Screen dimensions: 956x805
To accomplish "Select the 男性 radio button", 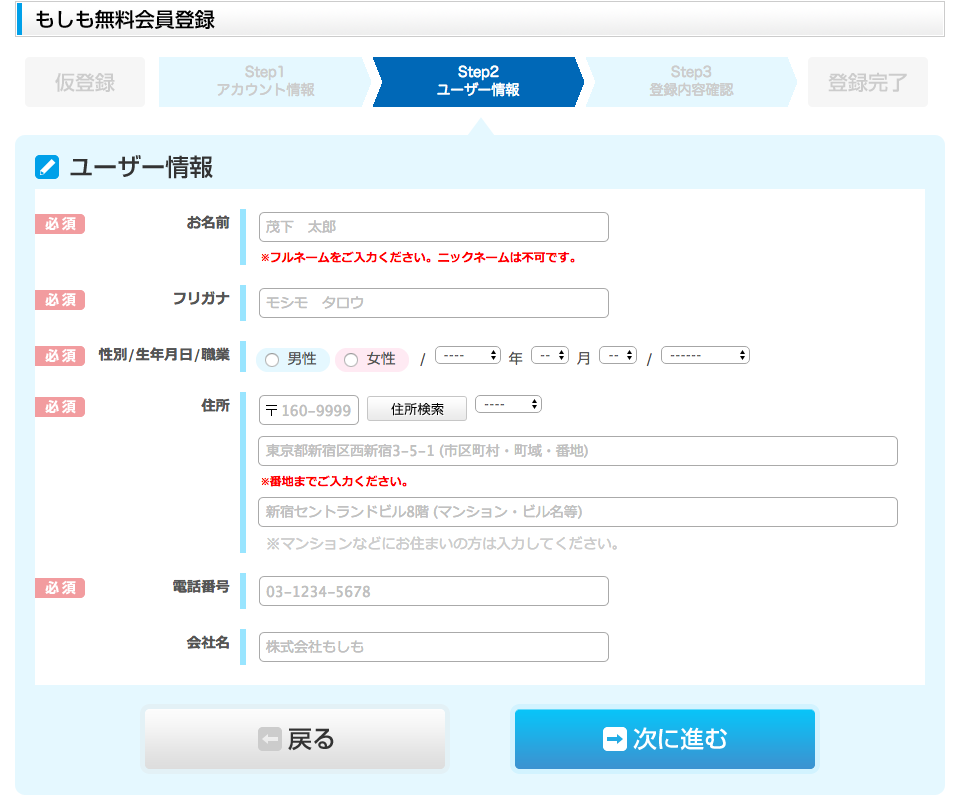I will coord(272,360).
